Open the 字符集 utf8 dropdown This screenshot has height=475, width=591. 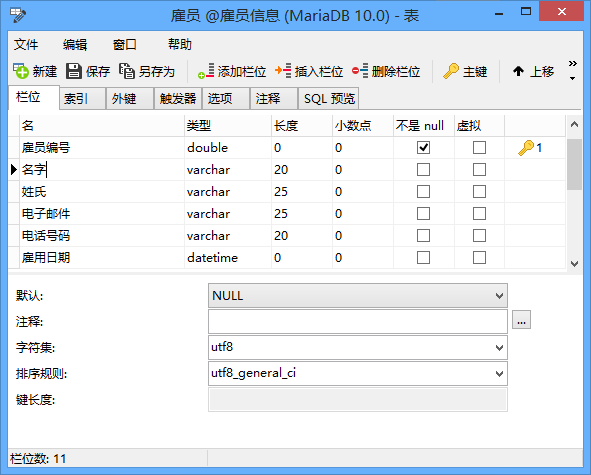[x=358, y=348]
